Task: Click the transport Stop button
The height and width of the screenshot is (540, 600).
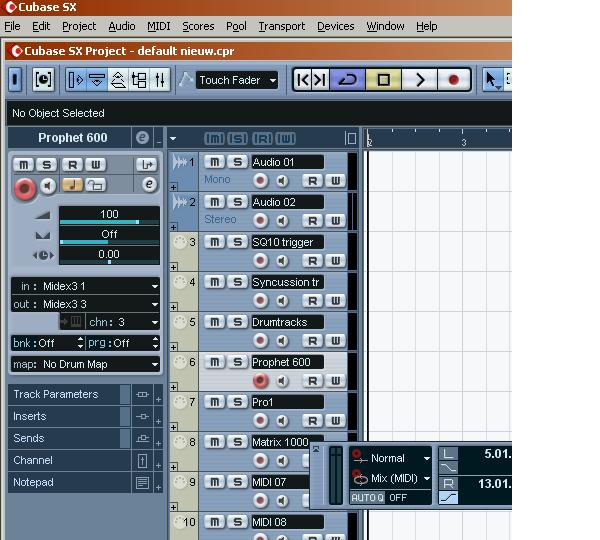Action: (x=383, y=80)
